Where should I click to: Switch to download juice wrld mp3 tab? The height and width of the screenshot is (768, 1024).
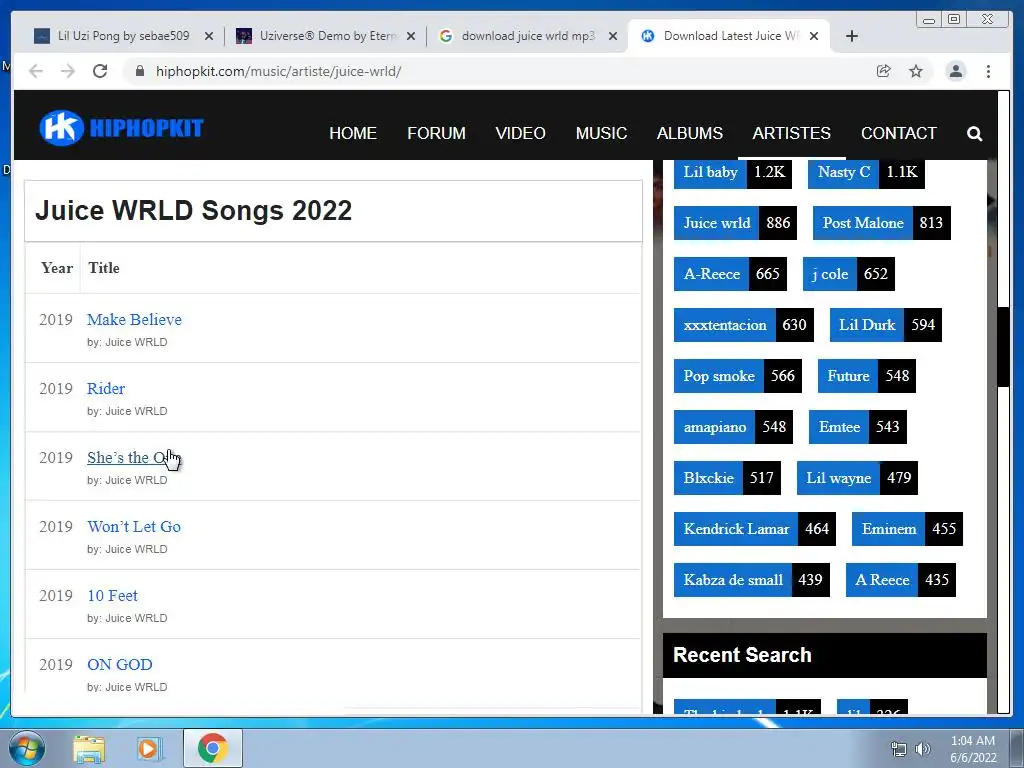coord(528,36)
